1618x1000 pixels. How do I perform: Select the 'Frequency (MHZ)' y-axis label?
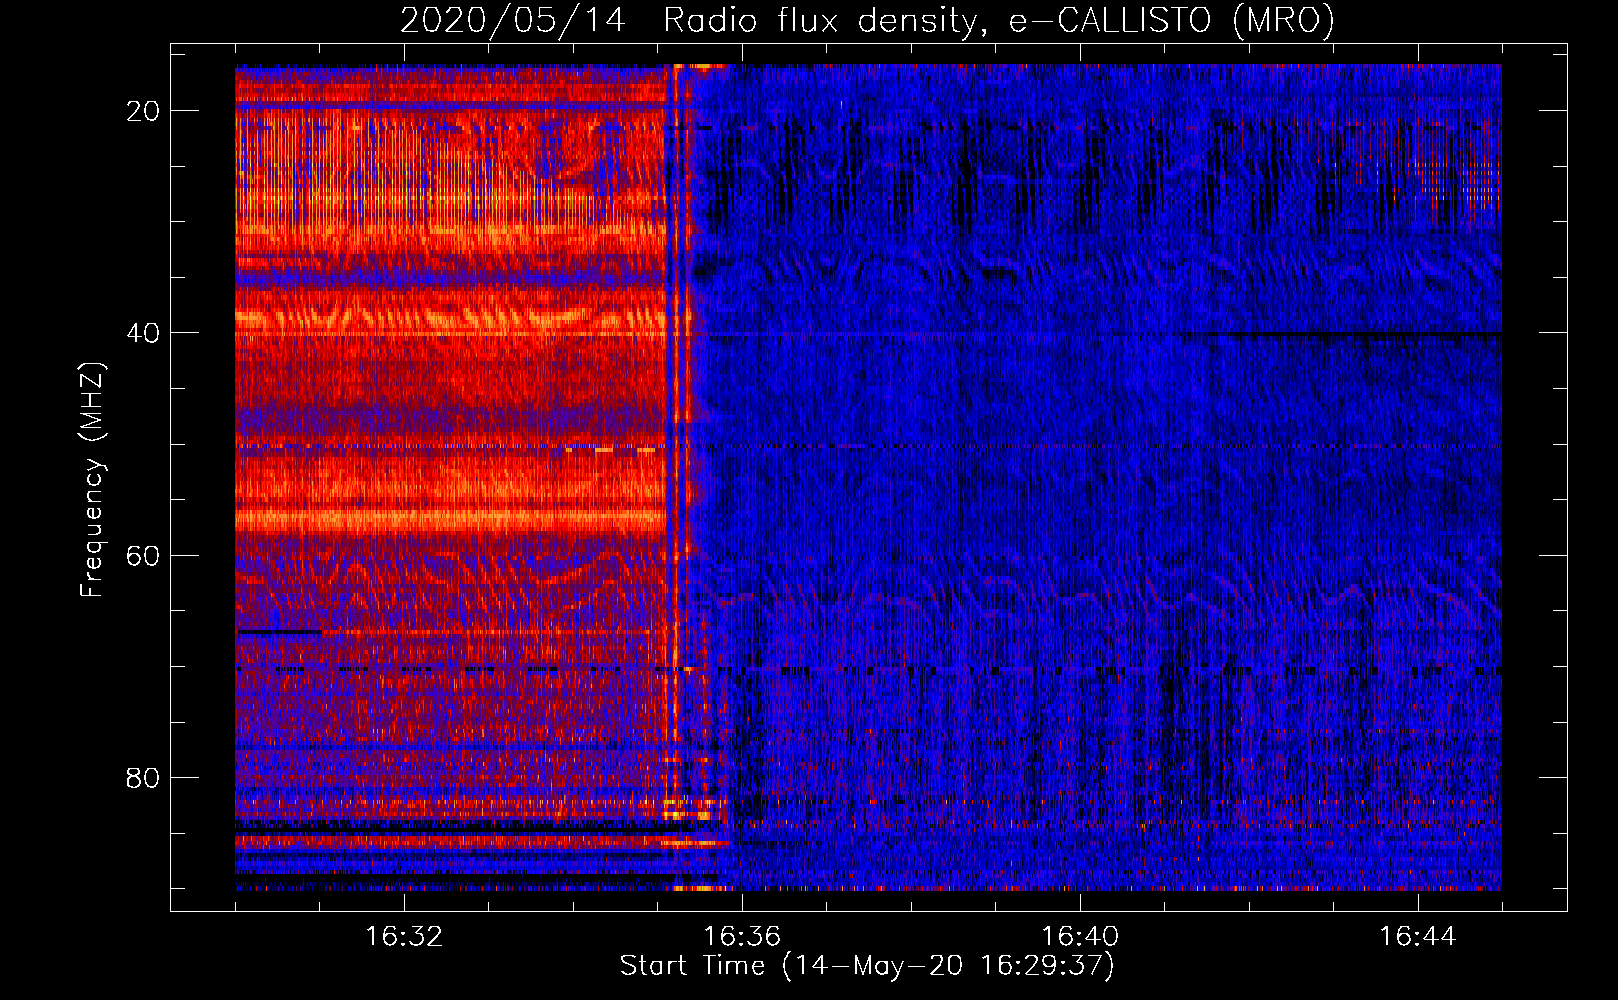tap(92, 480)
